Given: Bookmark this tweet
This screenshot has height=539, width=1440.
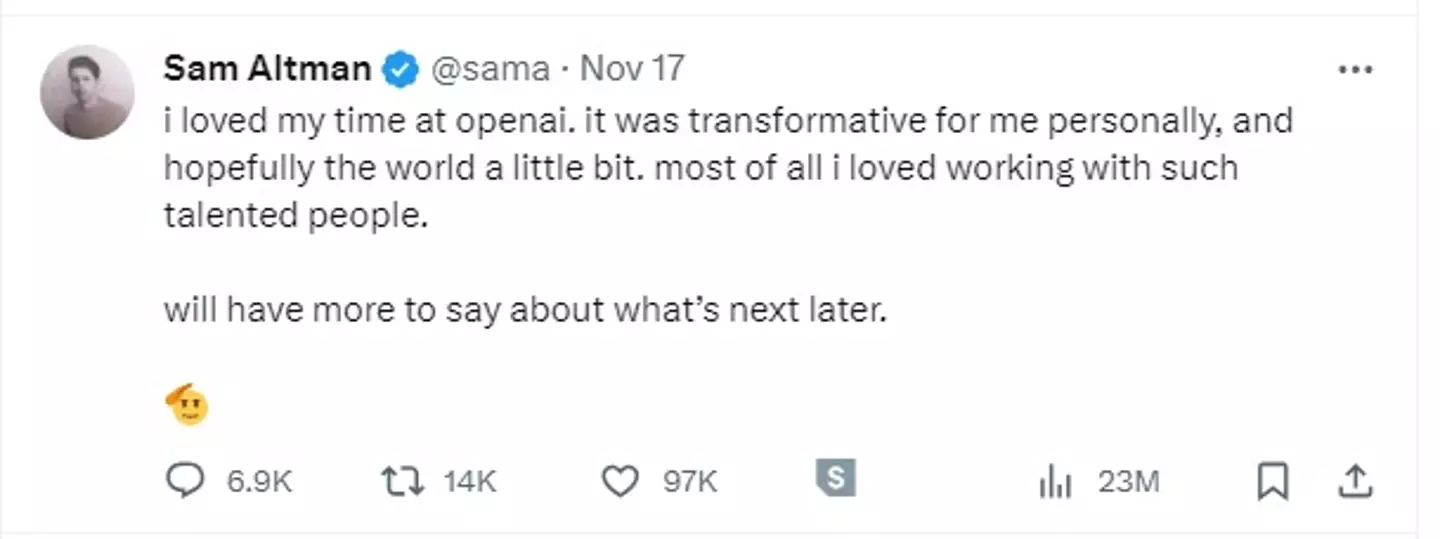Looking at the screenshot, I should pos(1271,482).
